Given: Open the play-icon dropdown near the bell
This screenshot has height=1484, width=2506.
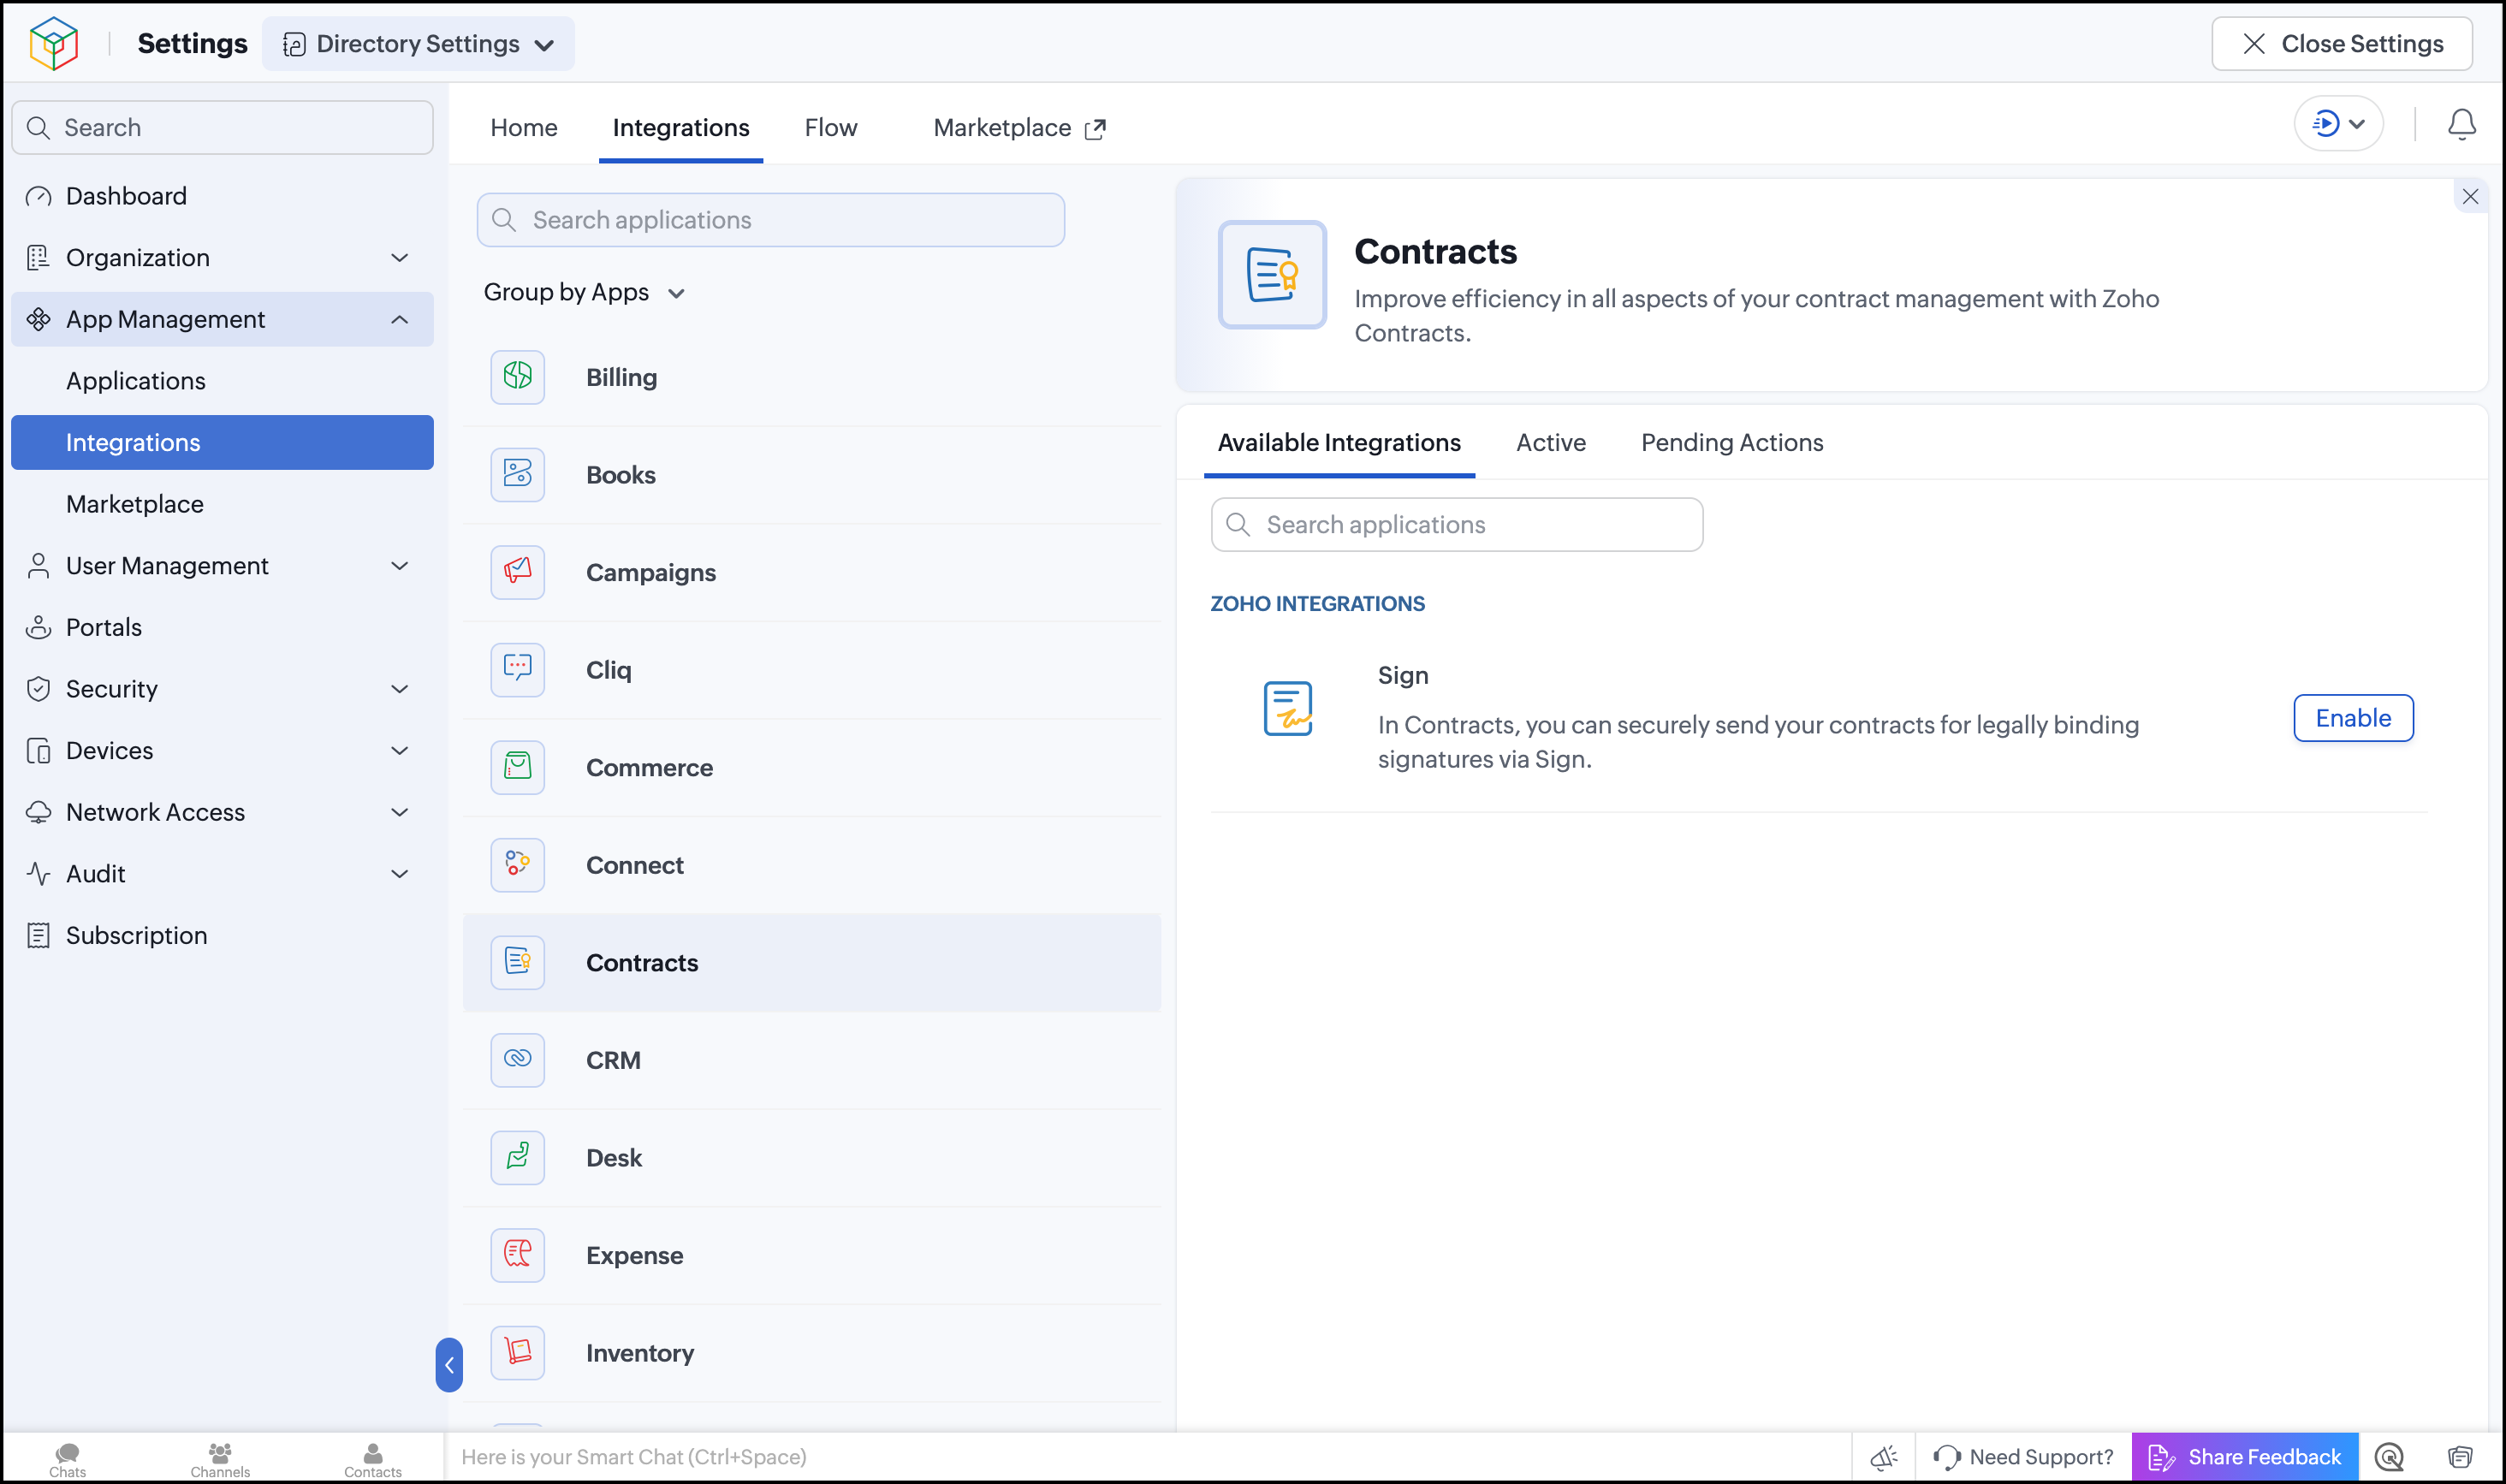Looking at the screenshot, I should point(2338,124).
